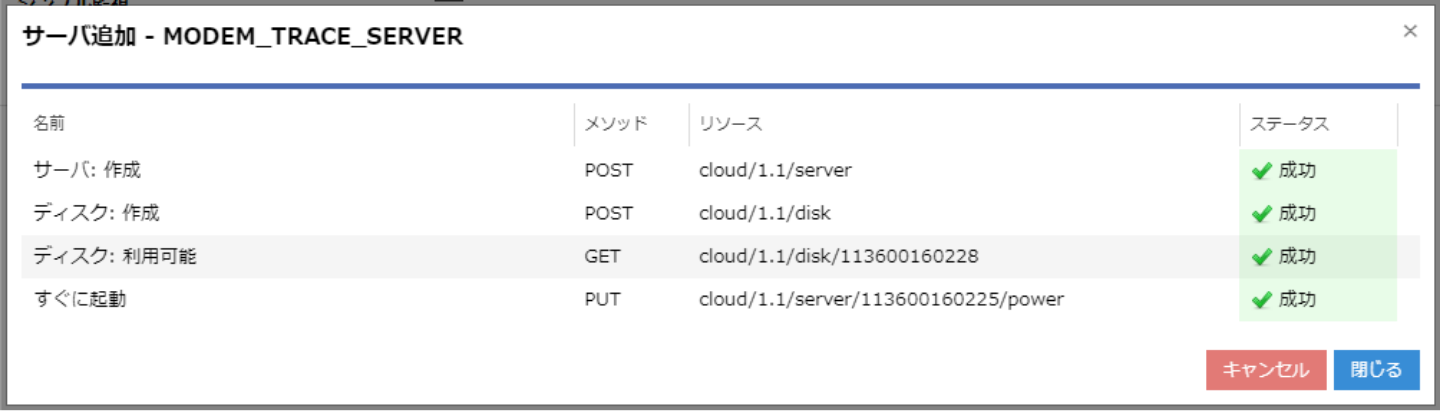This screenshot has height=411, width=1440.
Task: Click the リソース column header
Action: [x=730, y=124]
